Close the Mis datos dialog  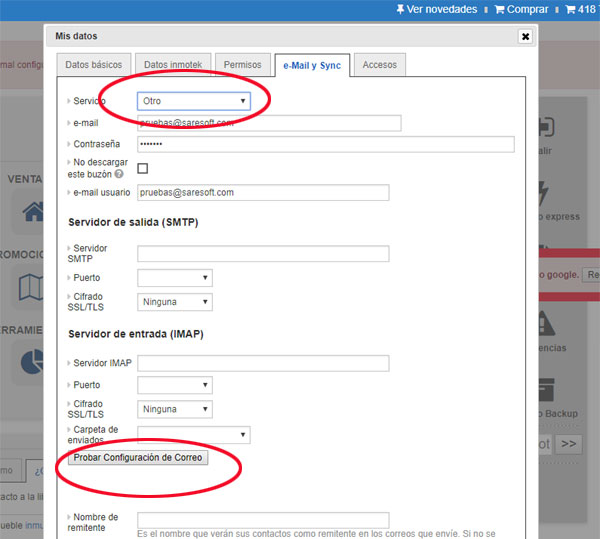tap(525, 36)
